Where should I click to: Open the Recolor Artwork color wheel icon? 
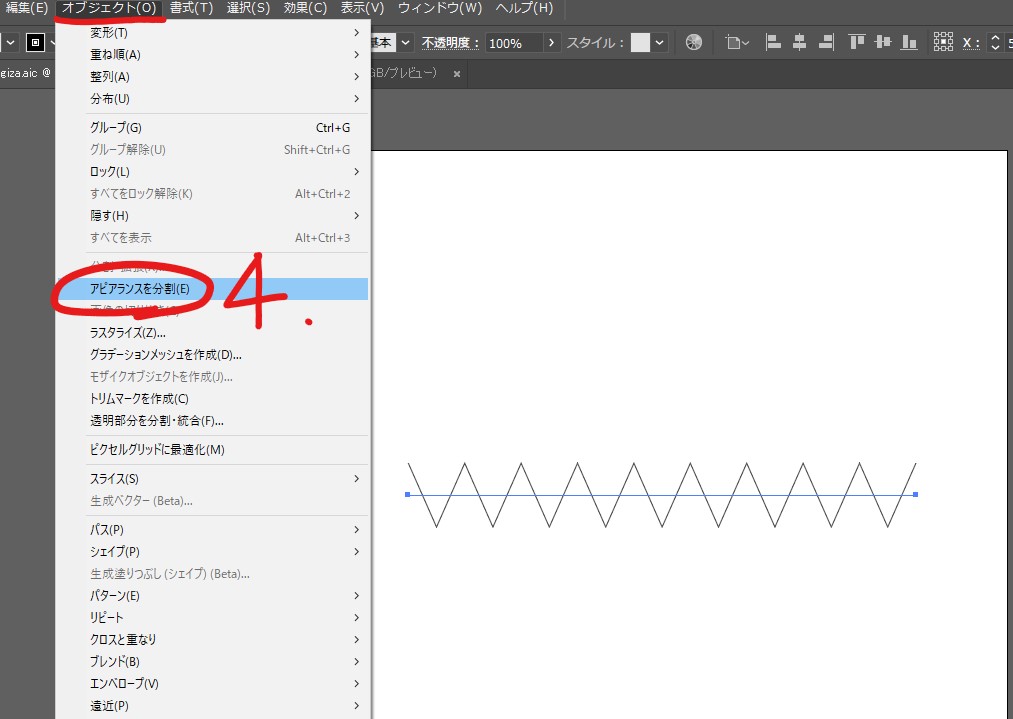(x=694, y=43)
